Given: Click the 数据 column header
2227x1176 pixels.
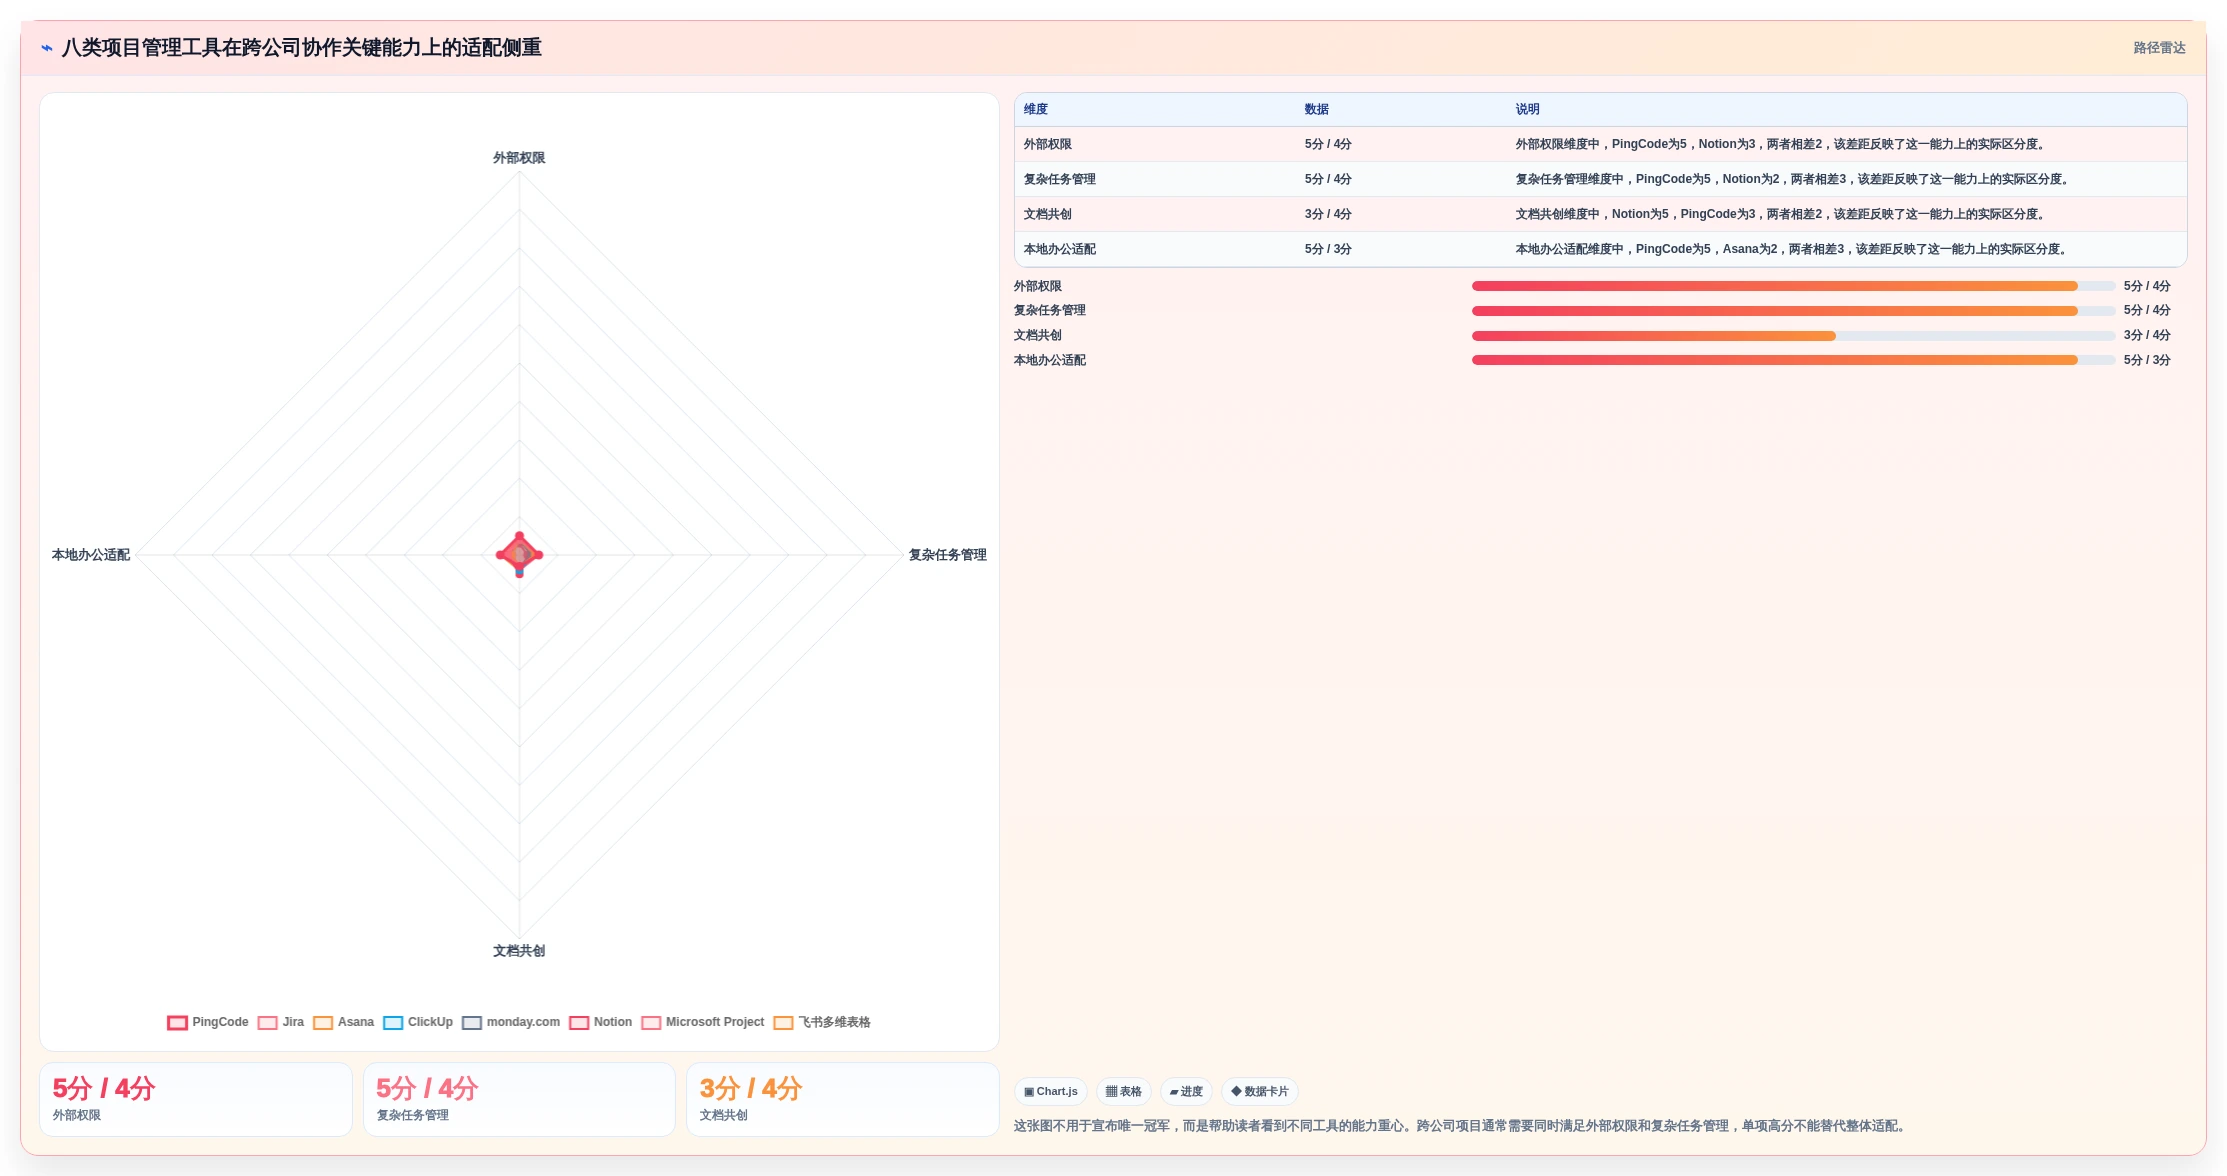Looking at the screenshot, I should pos(1317,109).
